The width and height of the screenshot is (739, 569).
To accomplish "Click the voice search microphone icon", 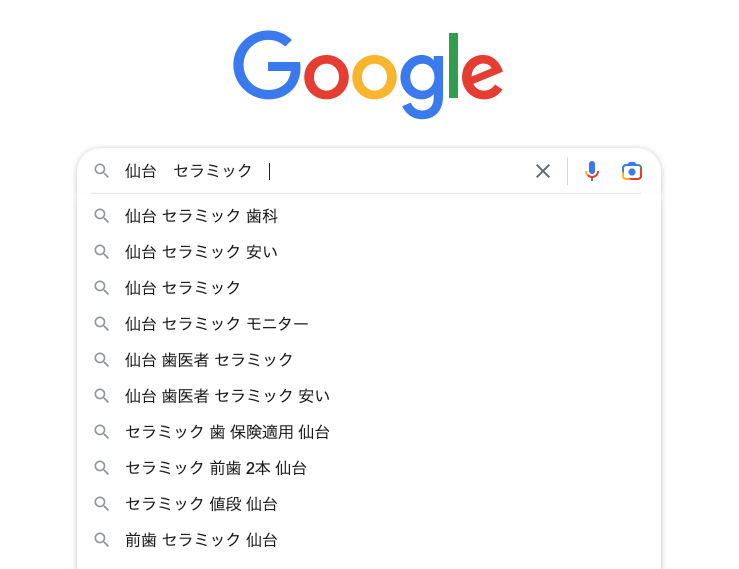I will click(x=591, y=171).
